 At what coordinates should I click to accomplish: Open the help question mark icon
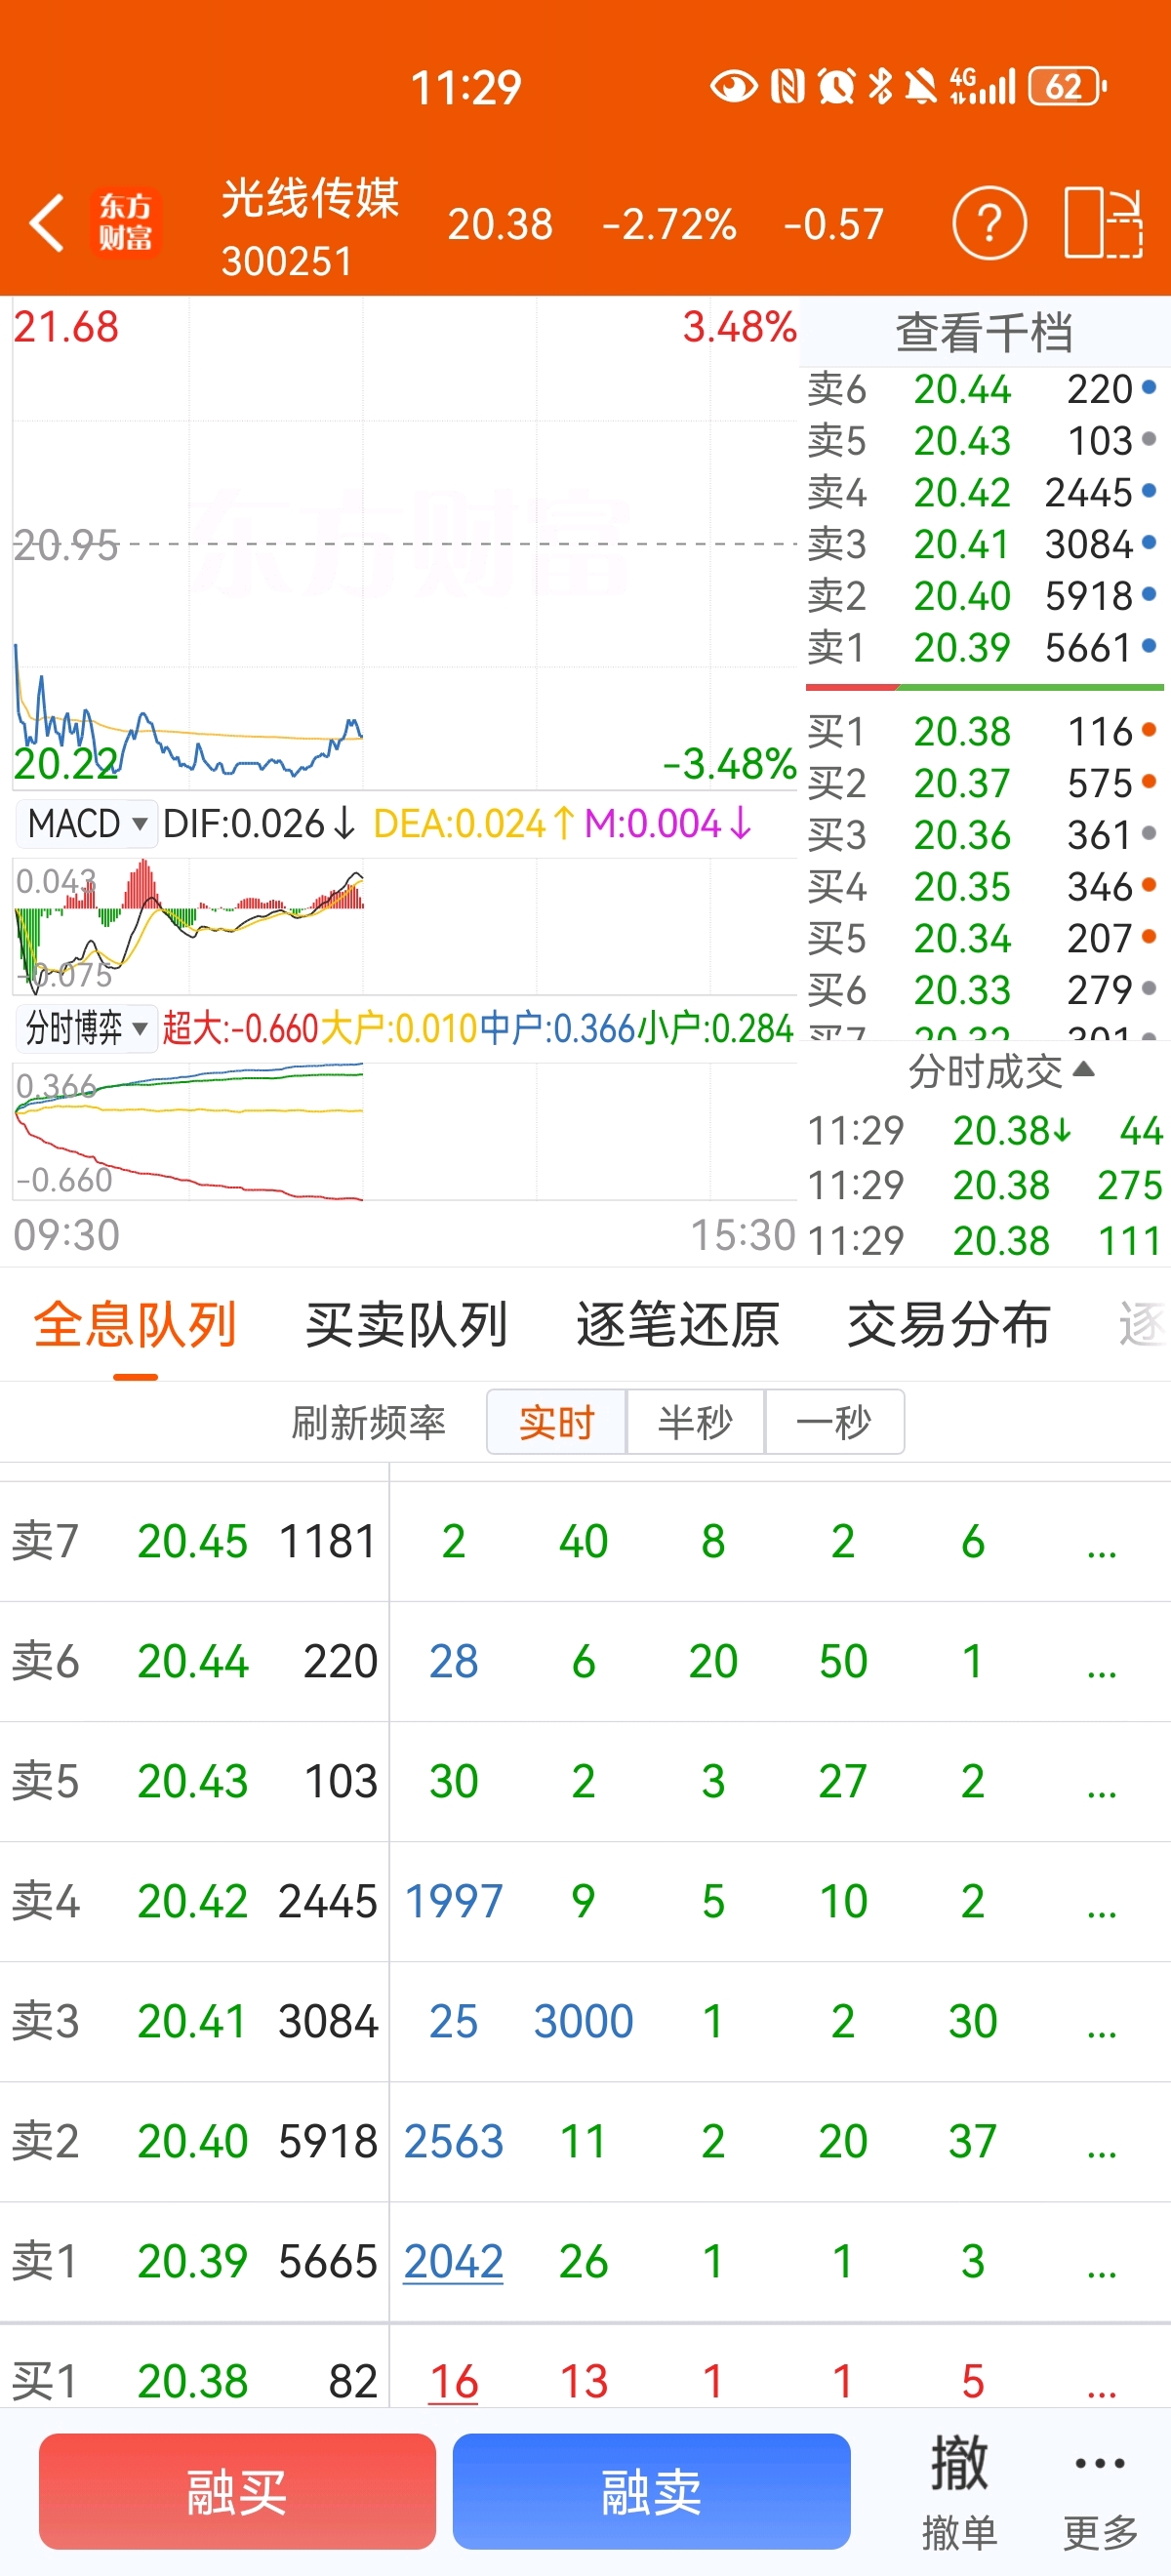coord(988,223)
